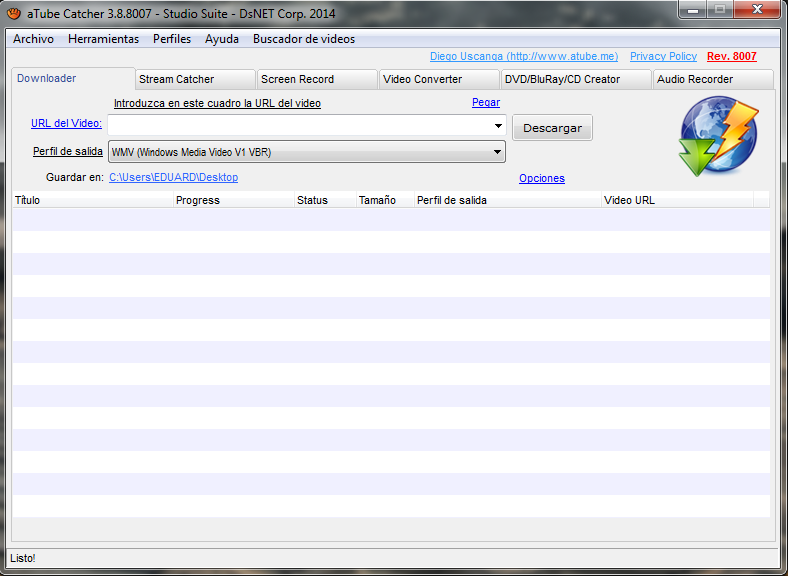
Task: Click the globe download logo
Action: 719,136
